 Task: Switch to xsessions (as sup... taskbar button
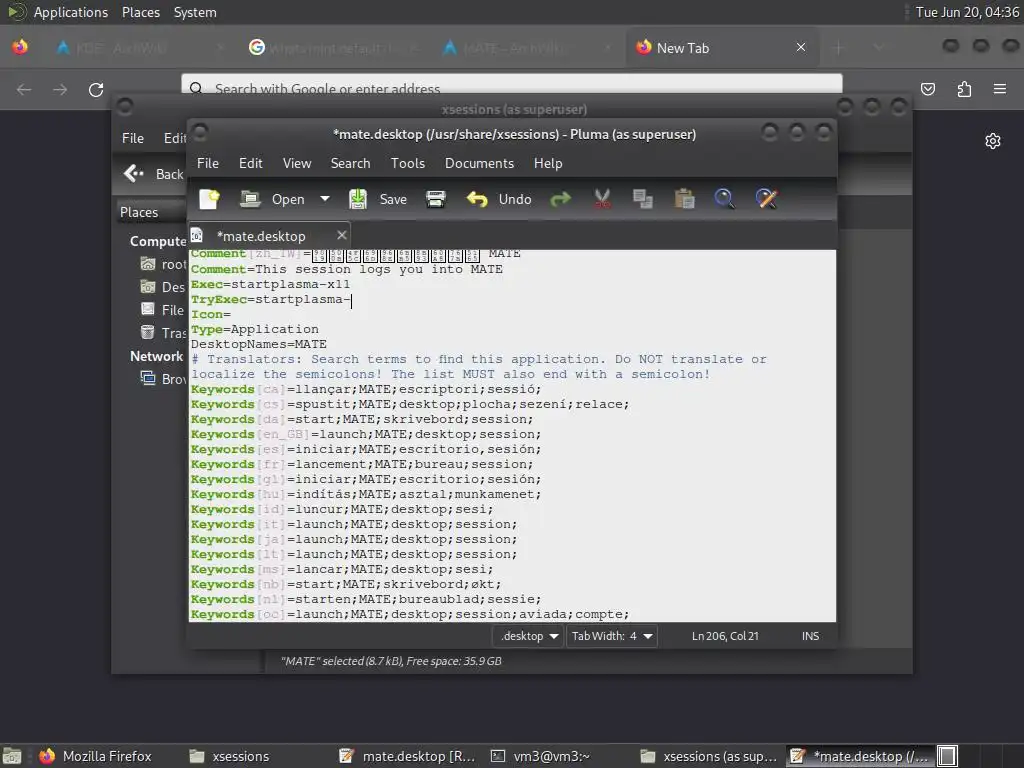pos(709,756)
